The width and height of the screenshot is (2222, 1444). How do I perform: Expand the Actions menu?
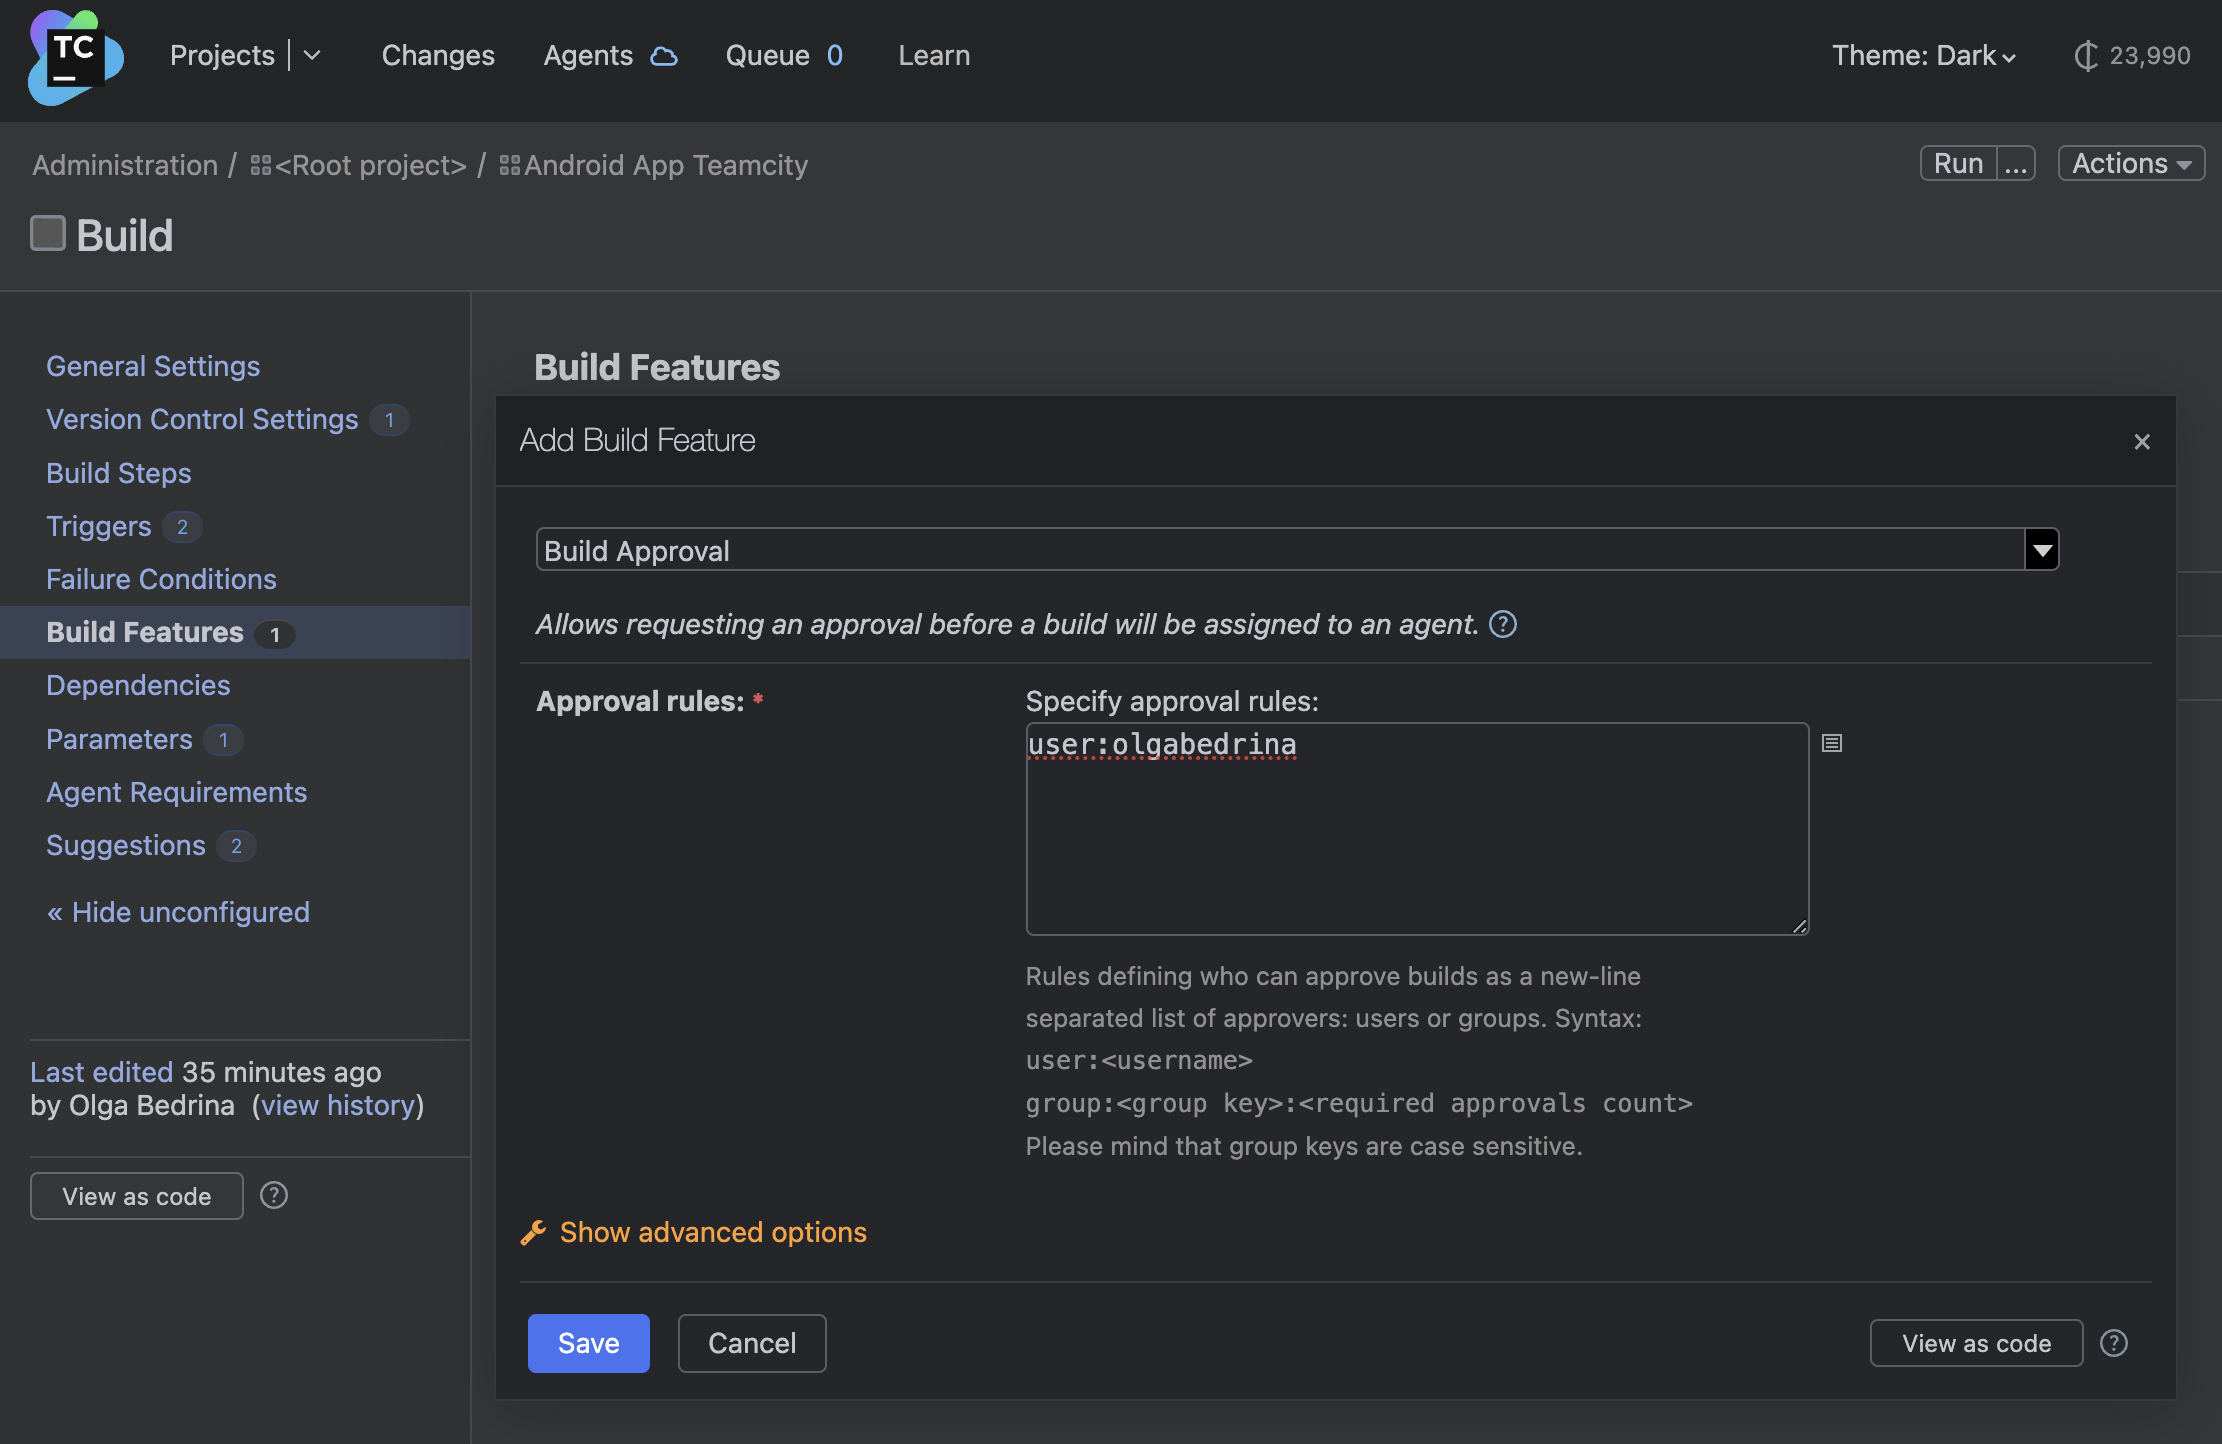coord(2130,163)
